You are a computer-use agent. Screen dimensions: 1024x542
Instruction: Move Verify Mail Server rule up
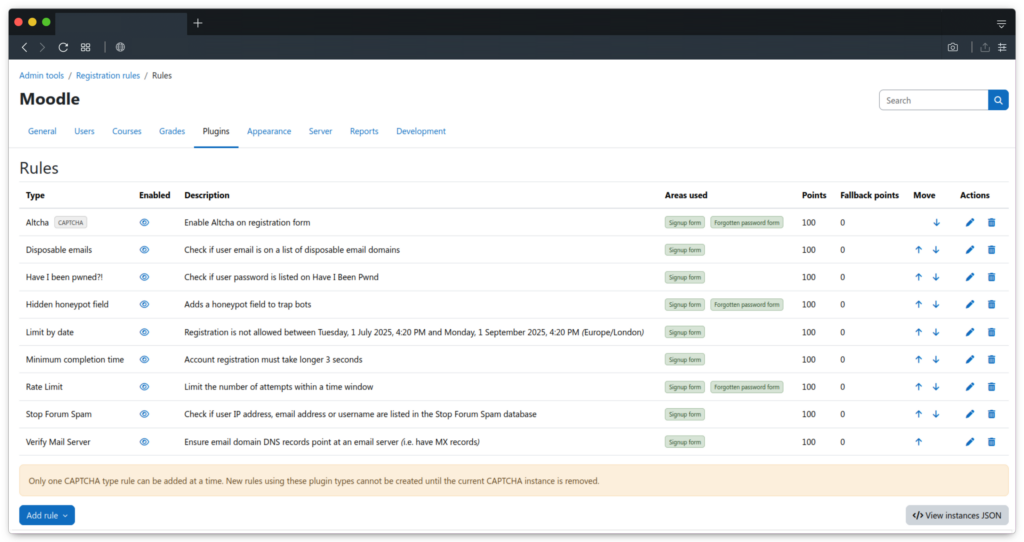point(918,442)
